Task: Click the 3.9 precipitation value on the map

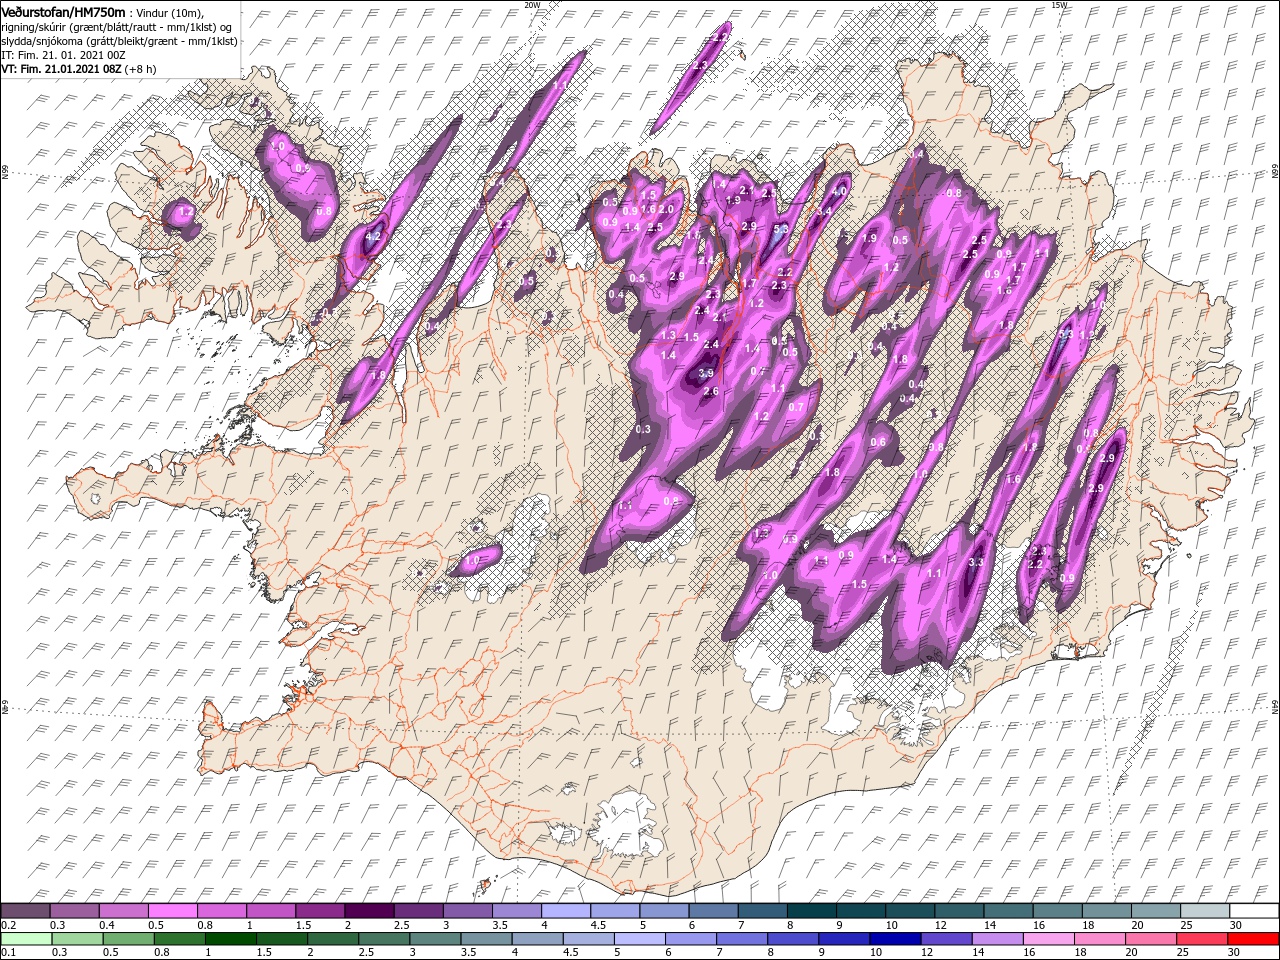Action: pos(706,373)
